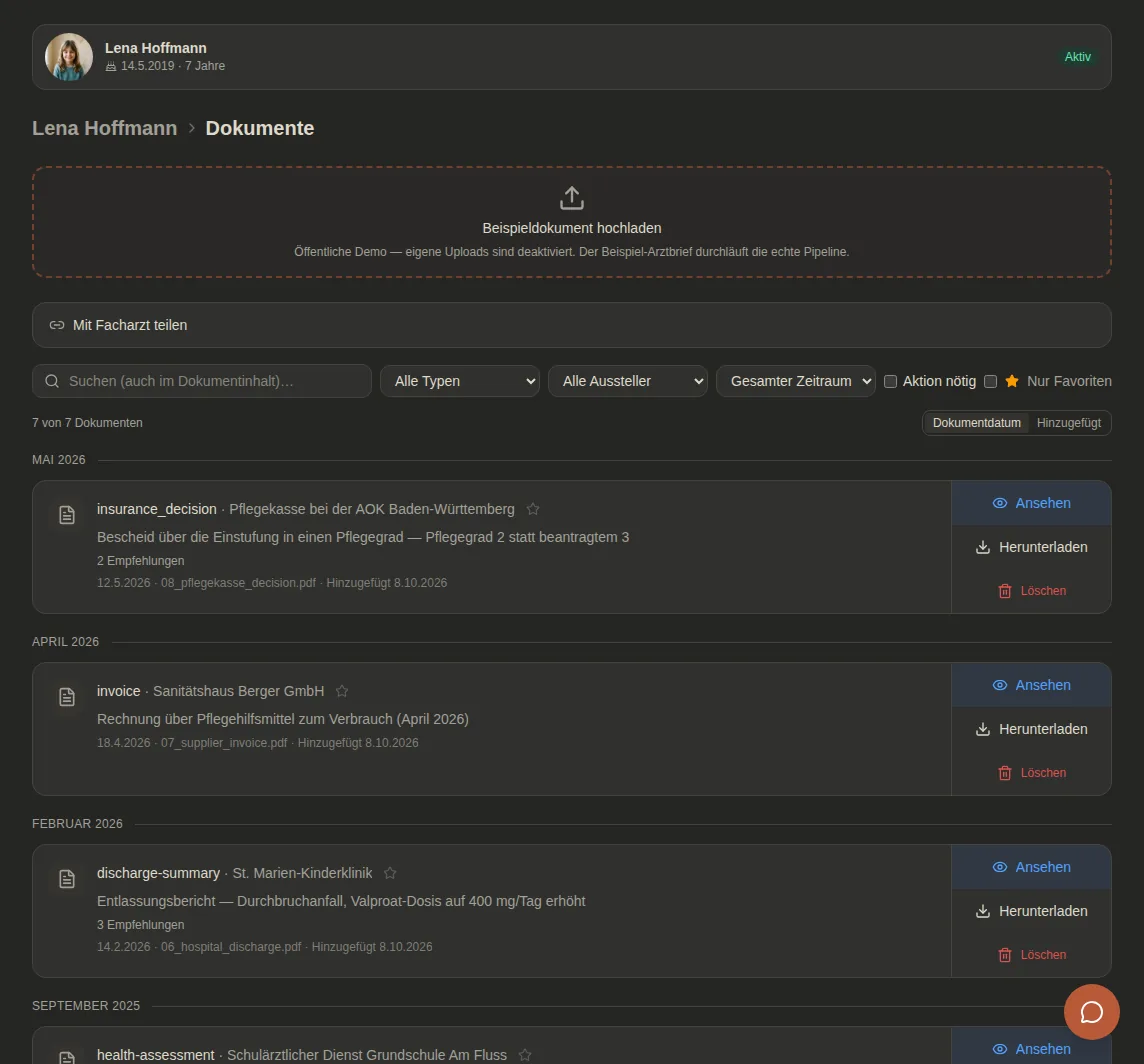Sort by Dokumentdatum tab

click(976, 423)
